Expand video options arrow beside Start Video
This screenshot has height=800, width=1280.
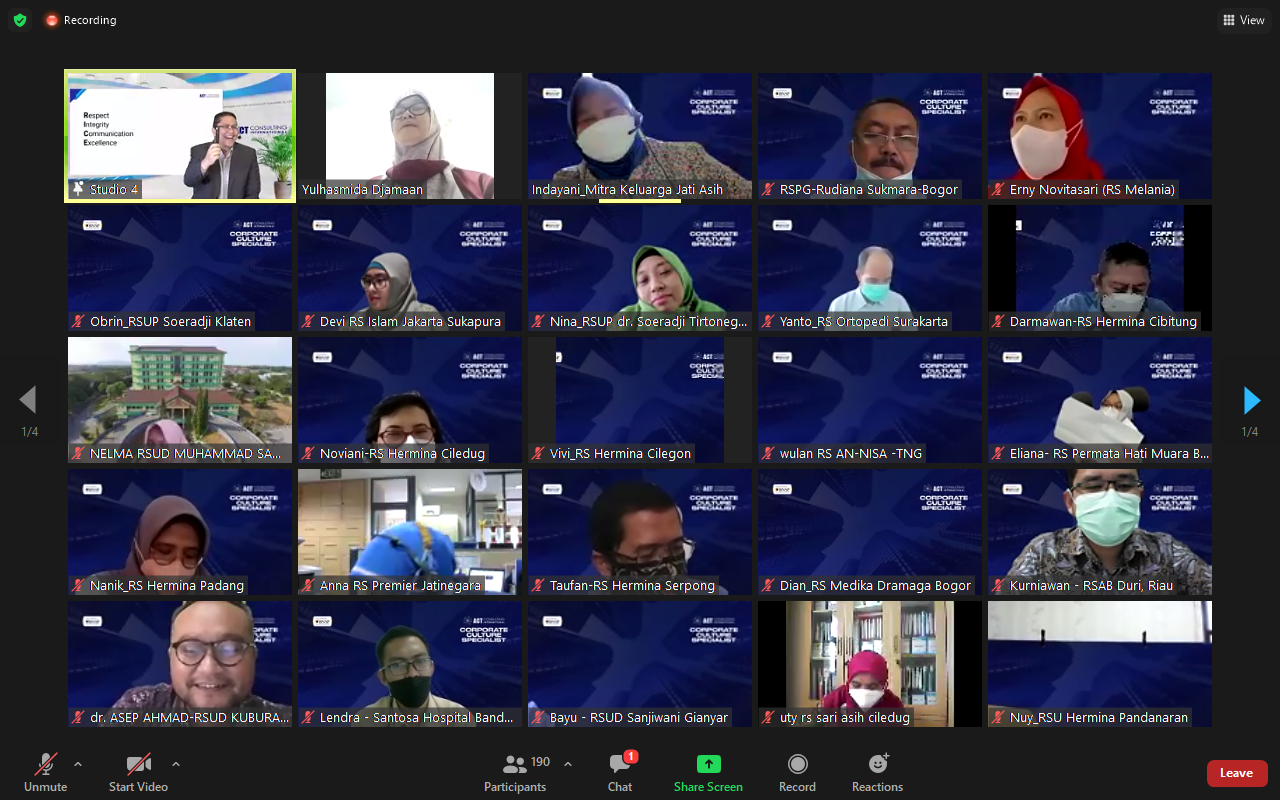(176, 764)
